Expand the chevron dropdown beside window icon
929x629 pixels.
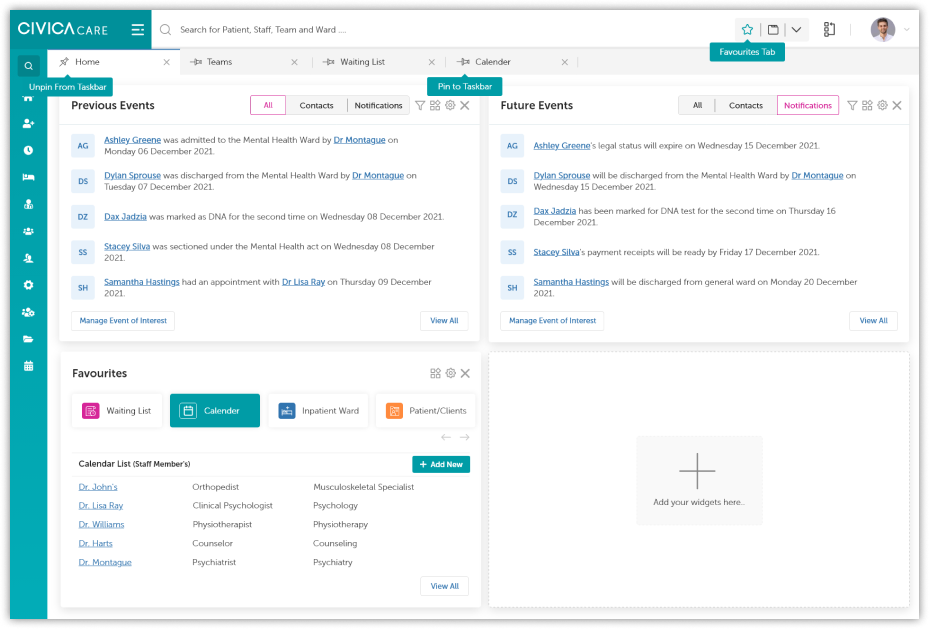(796, 30)
